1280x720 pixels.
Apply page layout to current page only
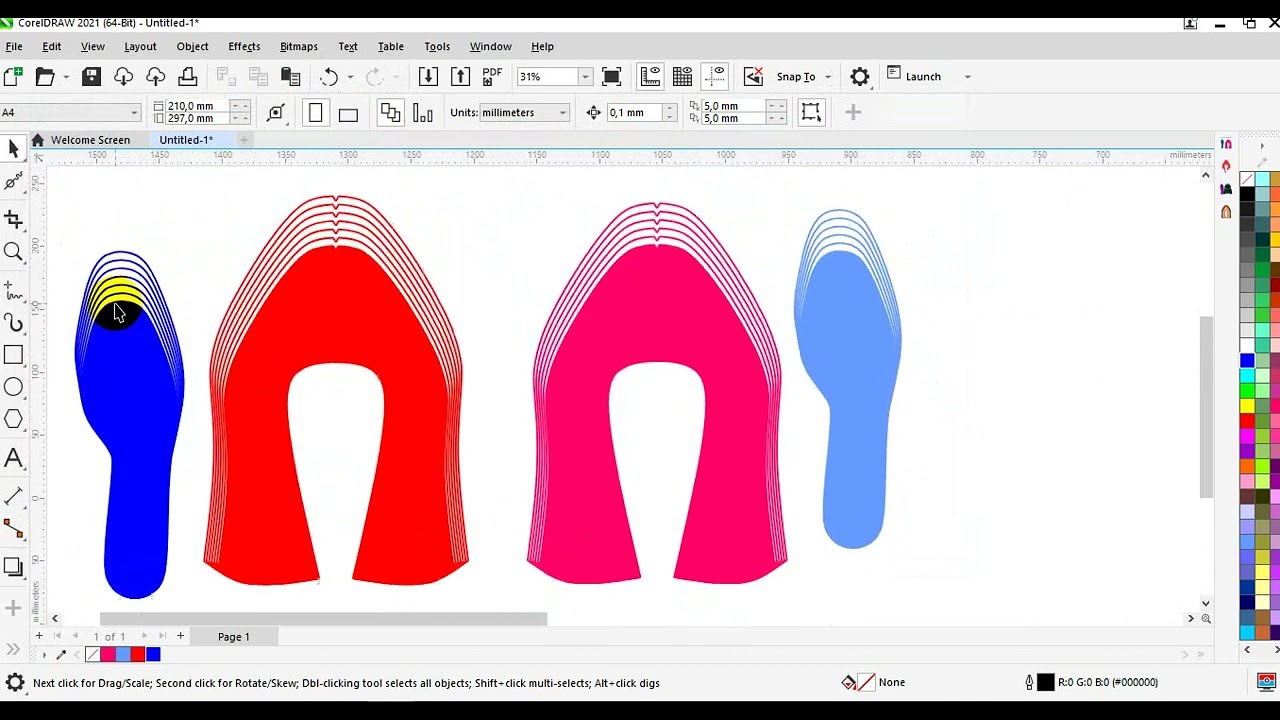(423, 113)
